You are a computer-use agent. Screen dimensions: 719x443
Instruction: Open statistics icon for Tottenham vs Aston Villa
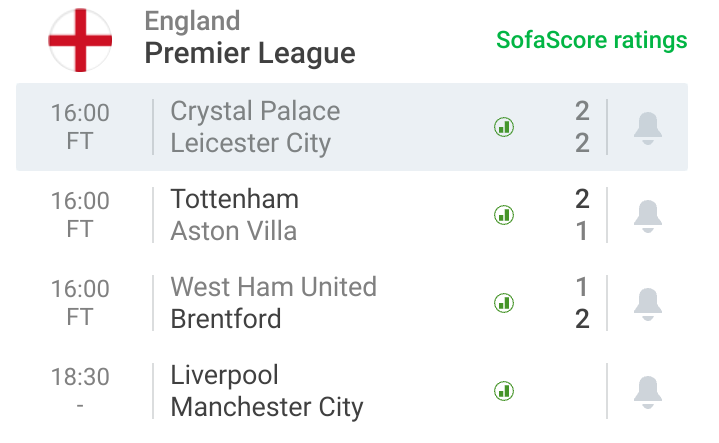click(503, 215)
